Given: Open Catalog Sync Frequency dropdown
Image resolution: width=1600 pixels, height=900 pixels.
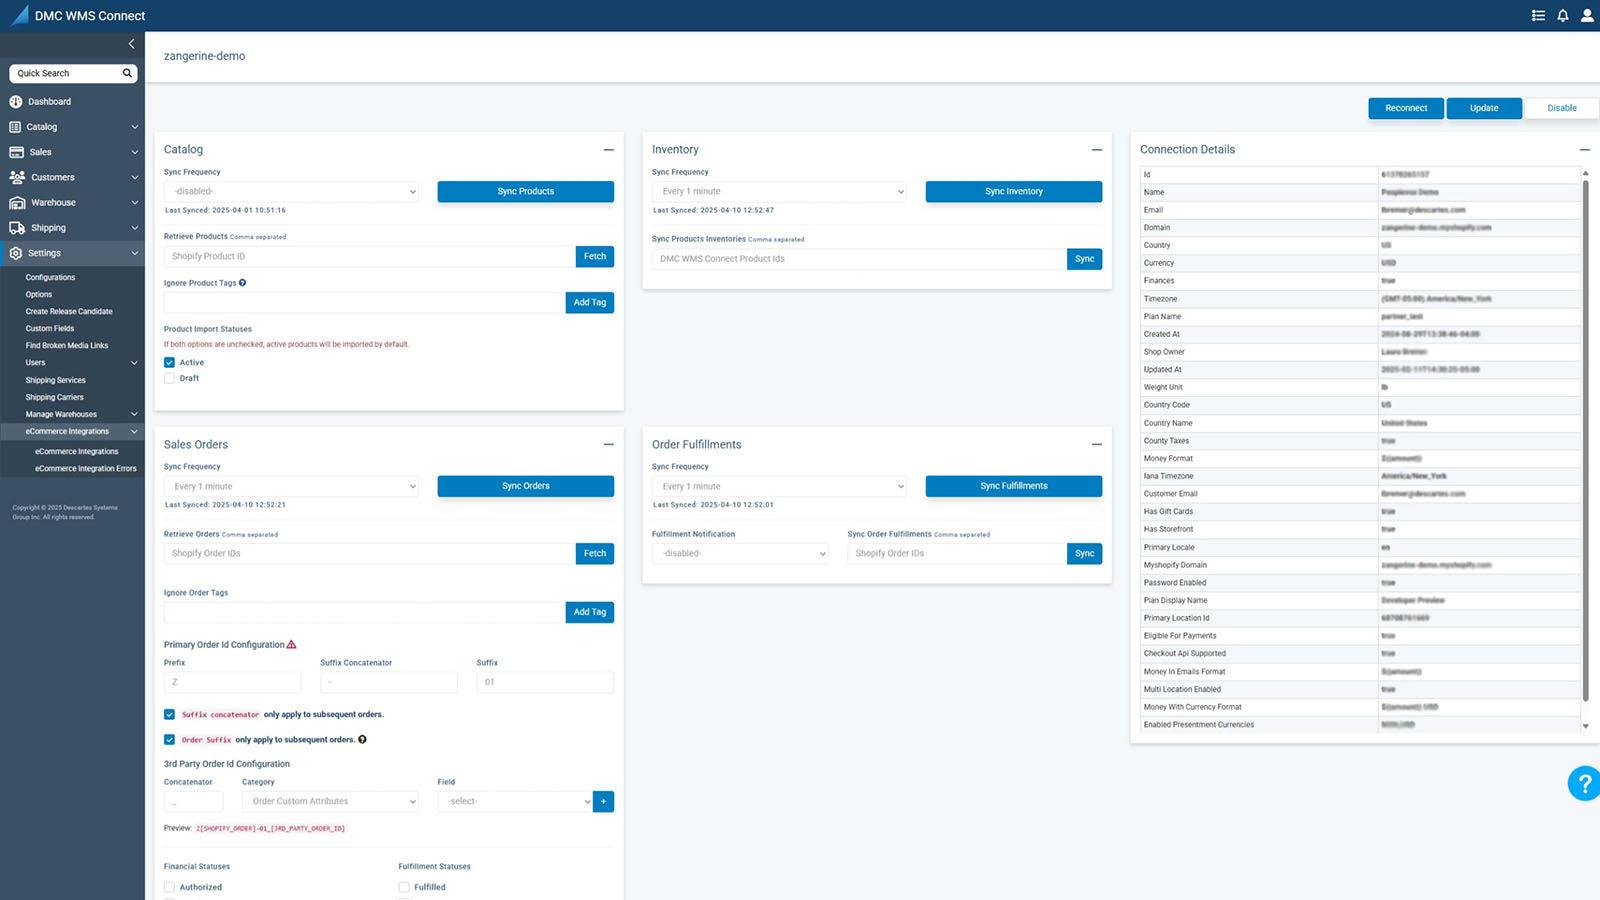Looking at the screenshot, I should [291, 191].
